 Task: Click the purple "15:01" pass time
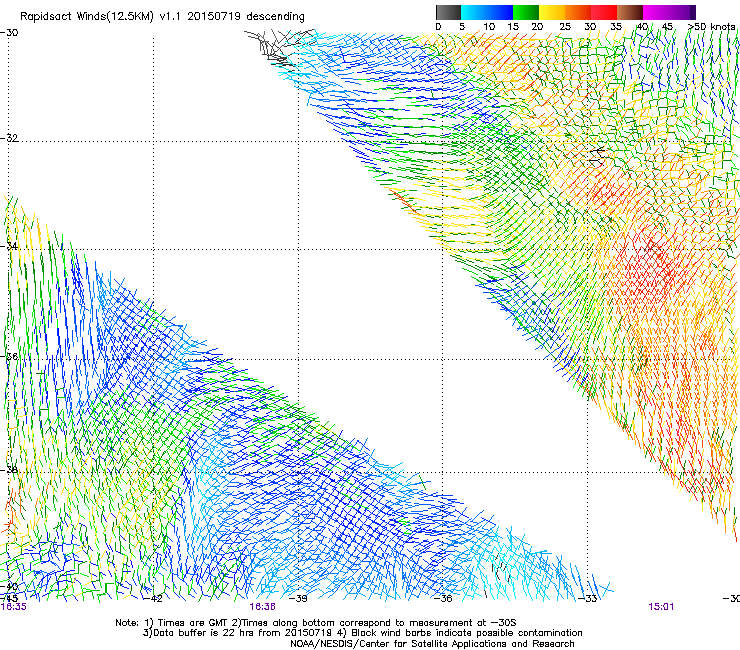661,607
